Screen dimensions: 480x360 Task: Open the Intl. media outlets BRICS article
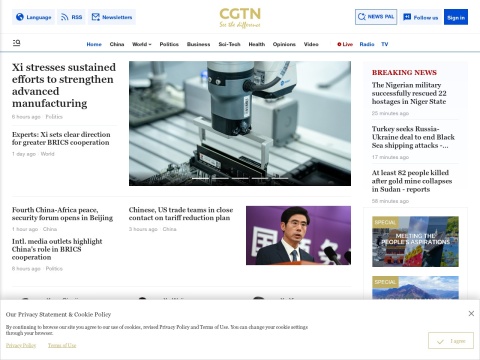pos(57,249)
